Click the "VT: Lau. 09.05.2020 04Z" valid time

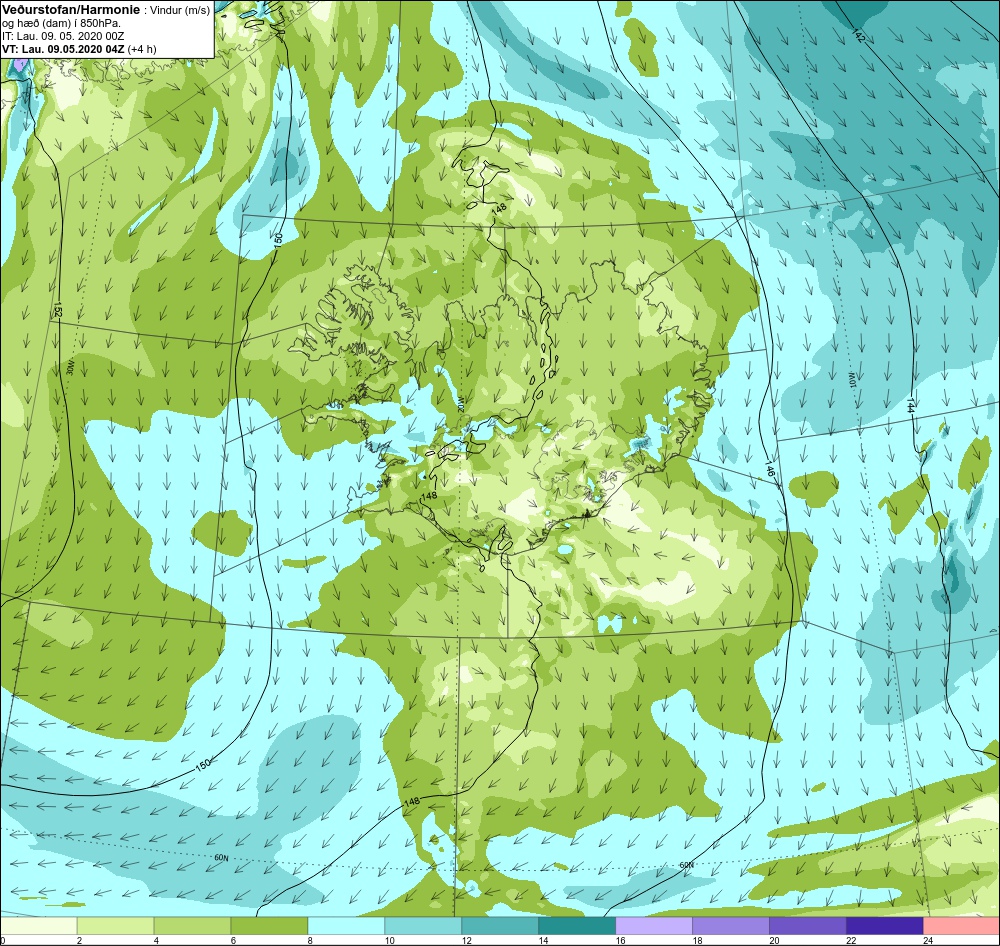click(63, 49)
